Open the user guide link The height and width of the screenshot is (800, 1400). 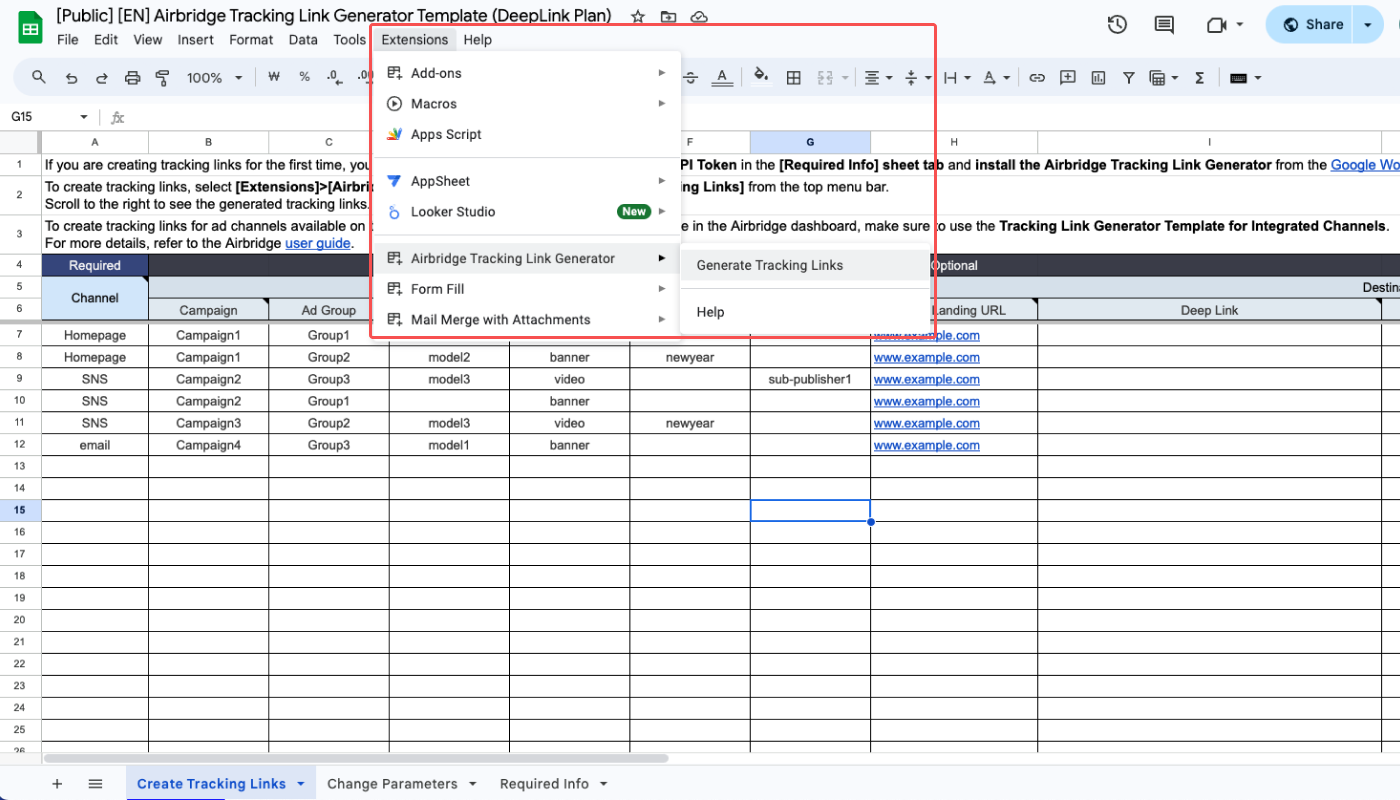pyautogui.click(x=318, y=243)
